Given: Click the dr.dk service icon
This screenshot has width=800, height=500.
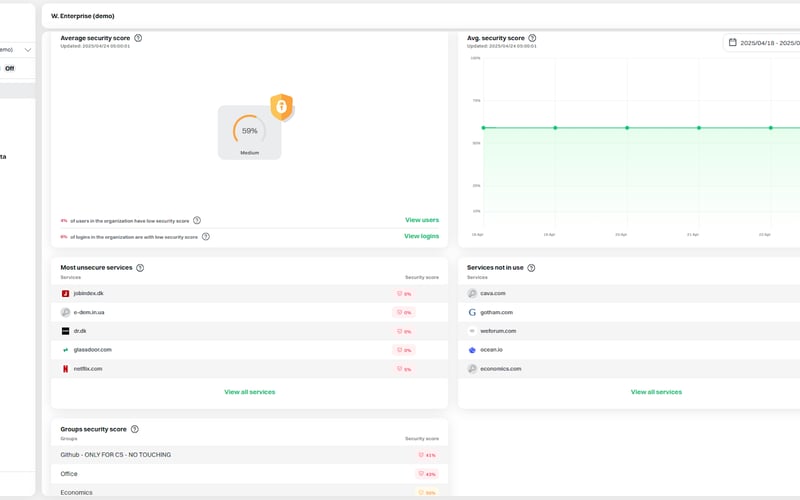Looking at the screenshot, I should [x=65, y=331].
